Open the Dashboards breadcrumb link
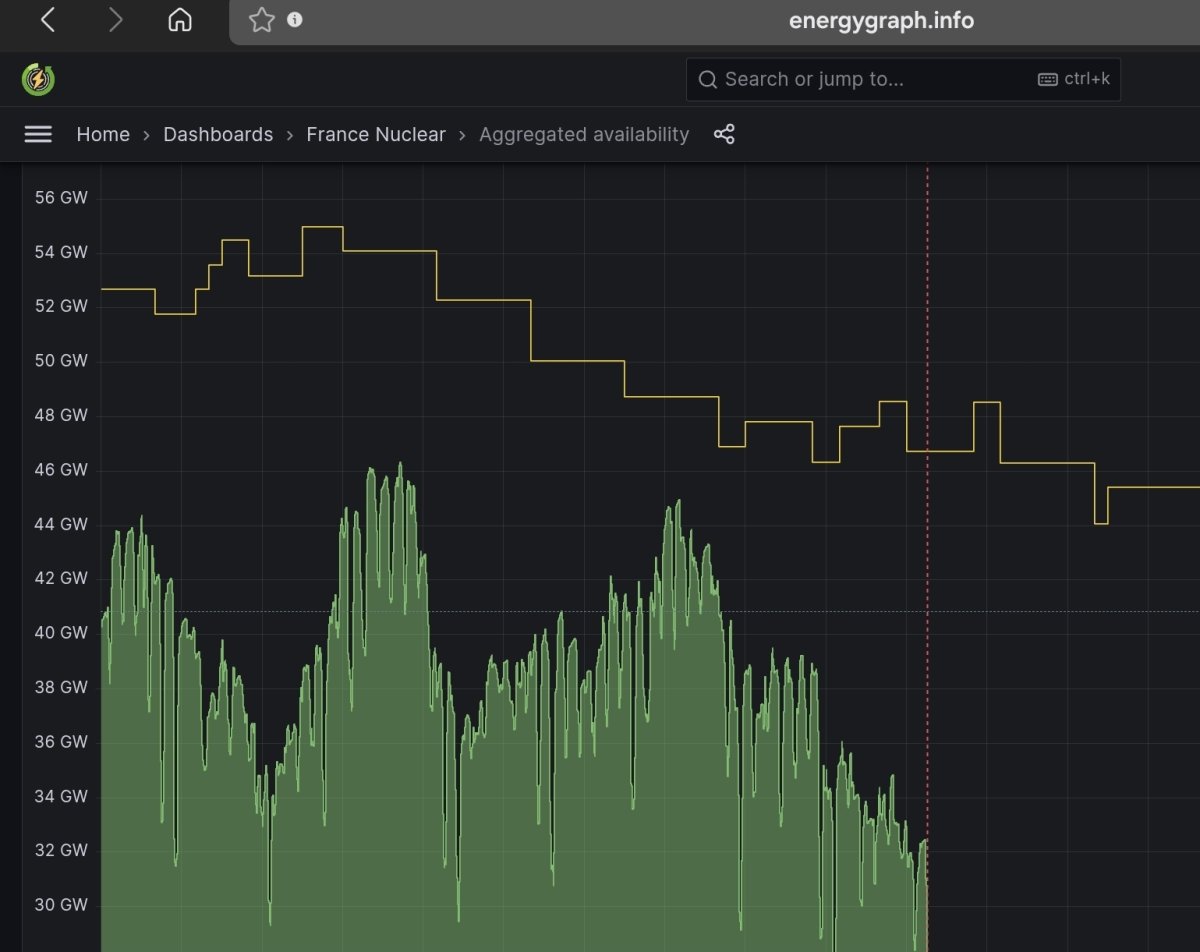The image size is (1200, 952). coord(218,134)
